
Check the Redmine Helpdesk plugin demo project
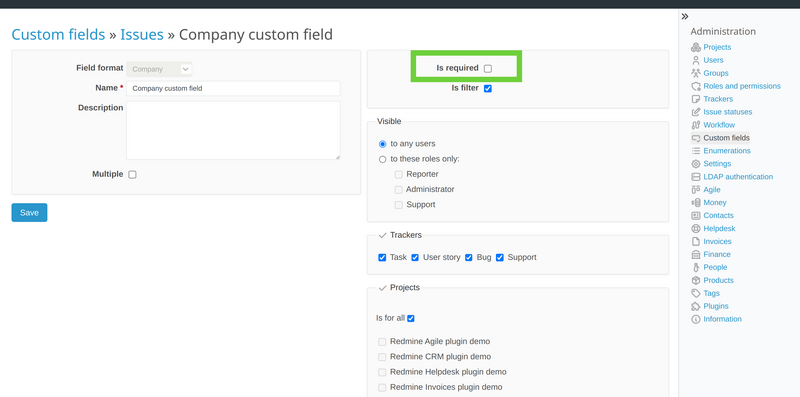pyautogui.click(x=382, y=373)
